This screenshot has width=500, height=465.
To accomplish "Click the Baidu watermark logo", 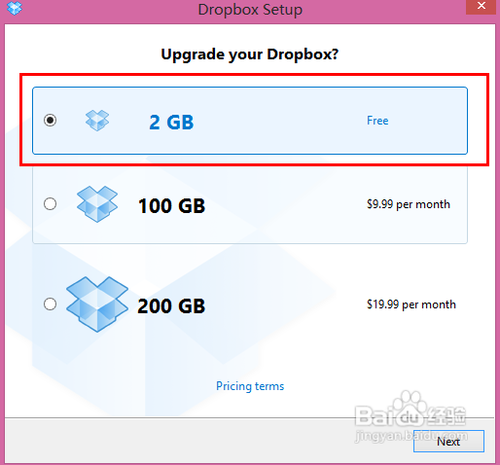I will (x=410, y=410).
